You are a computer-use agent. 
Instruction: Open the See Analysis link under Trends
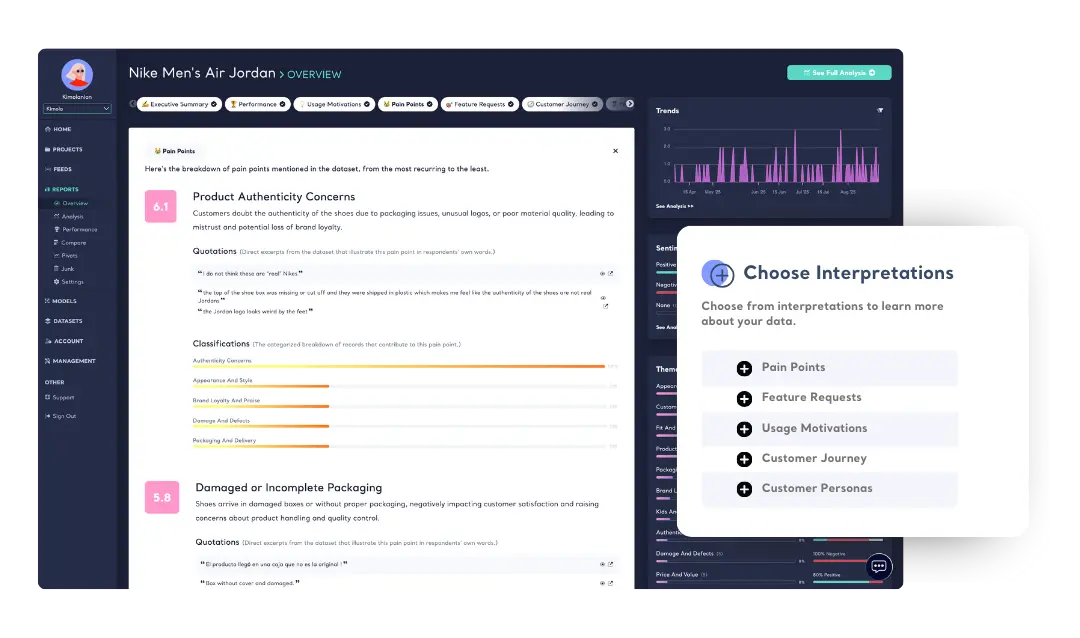[x=672, y=206]
